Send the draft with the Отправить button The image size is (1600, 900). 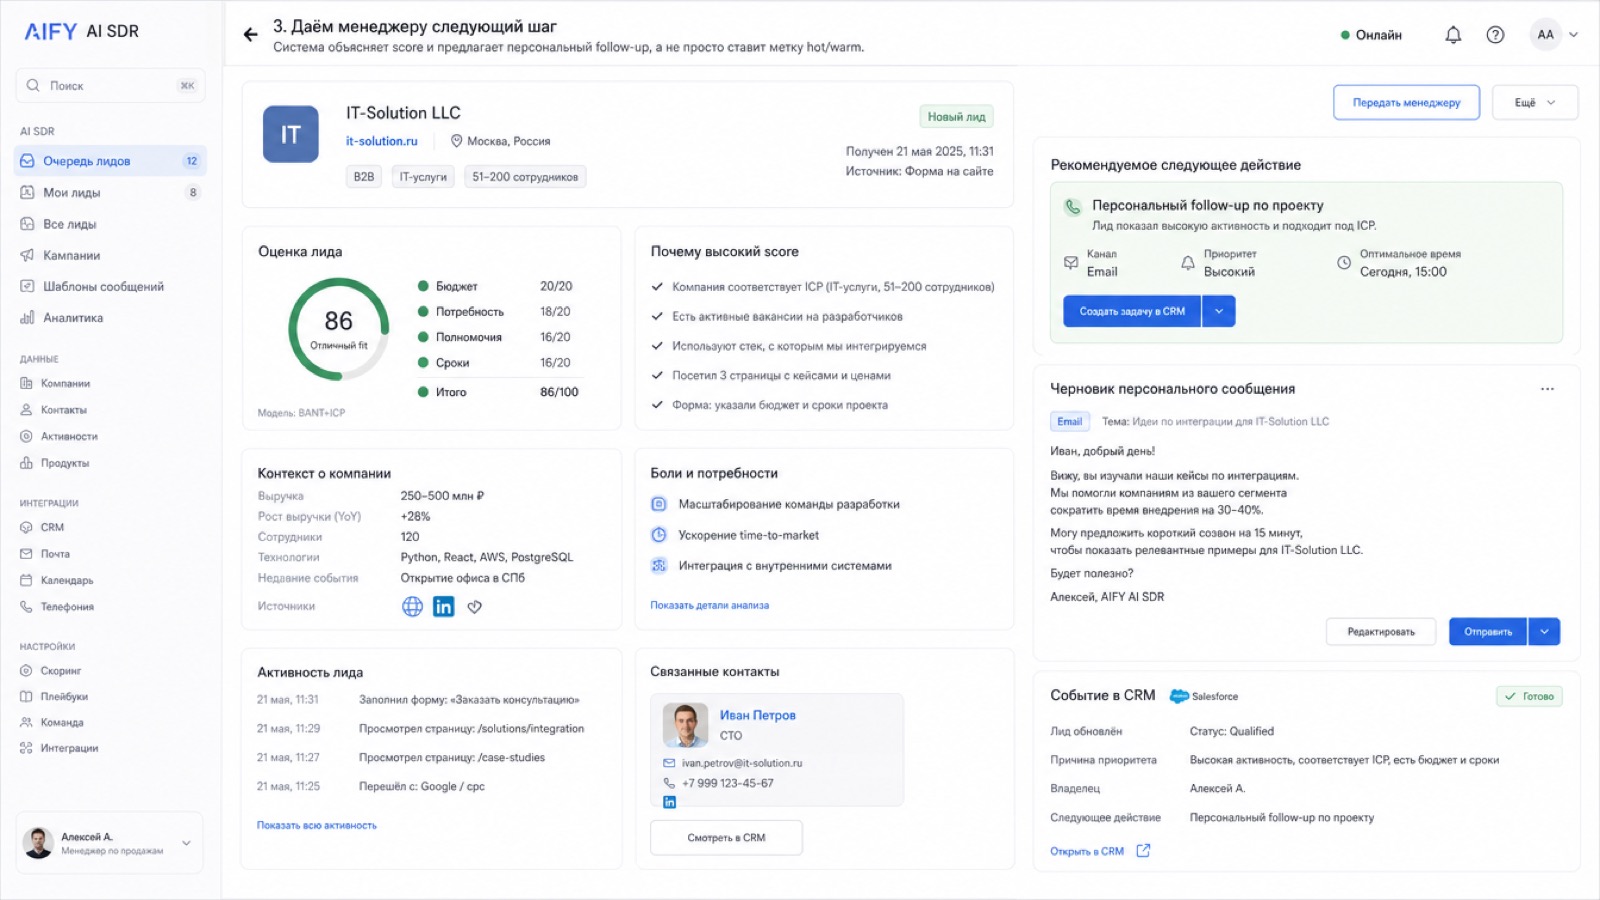pyautogui.click(x=1488, y=631)
